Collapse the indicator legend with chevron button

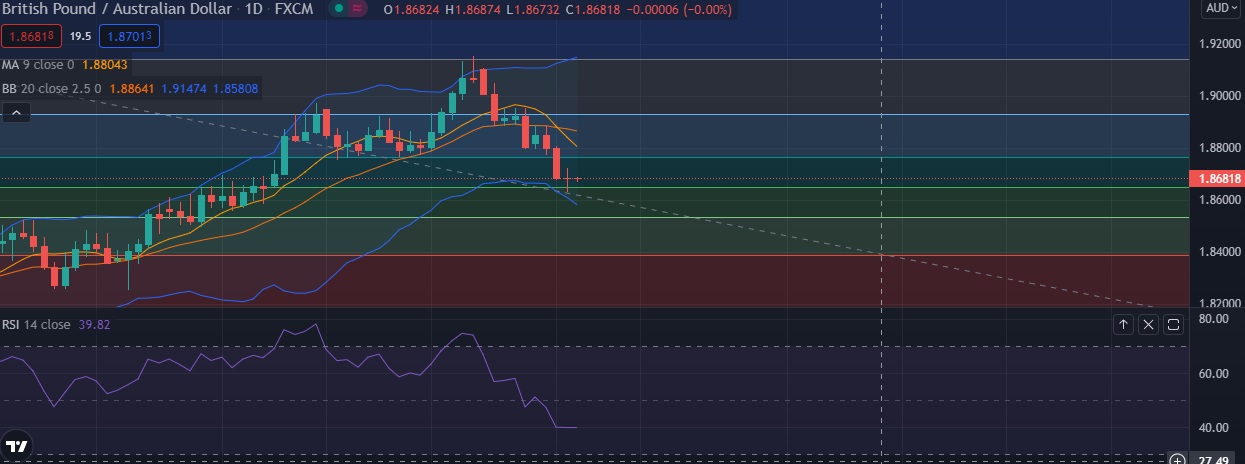(16, 113)
